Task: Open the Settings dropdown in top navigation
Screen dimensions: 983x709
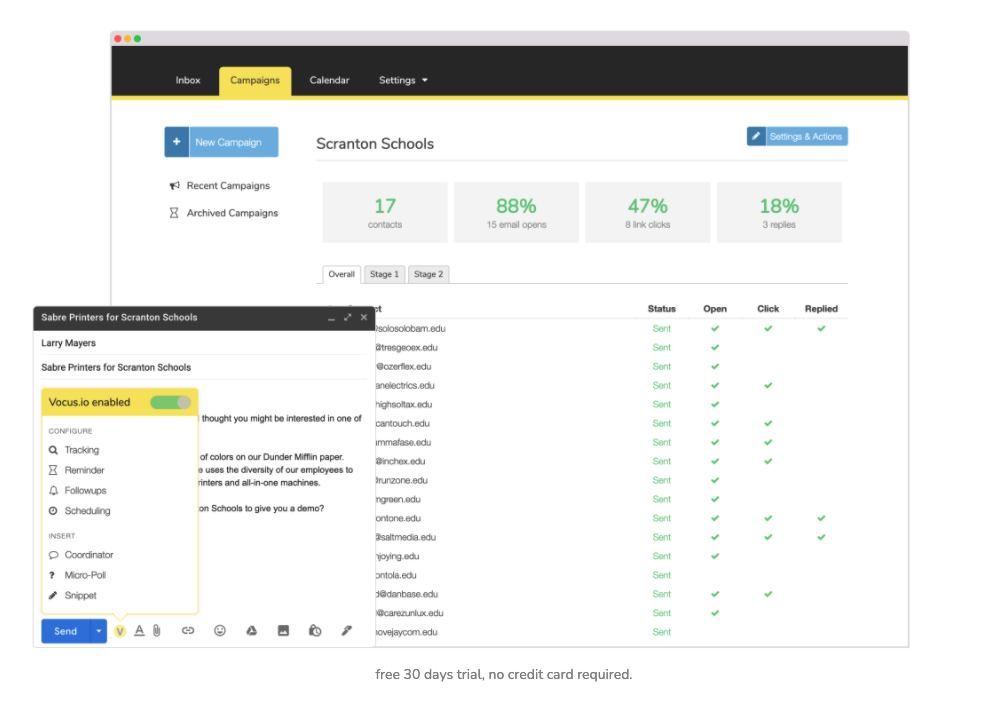Action: [403, 80]
